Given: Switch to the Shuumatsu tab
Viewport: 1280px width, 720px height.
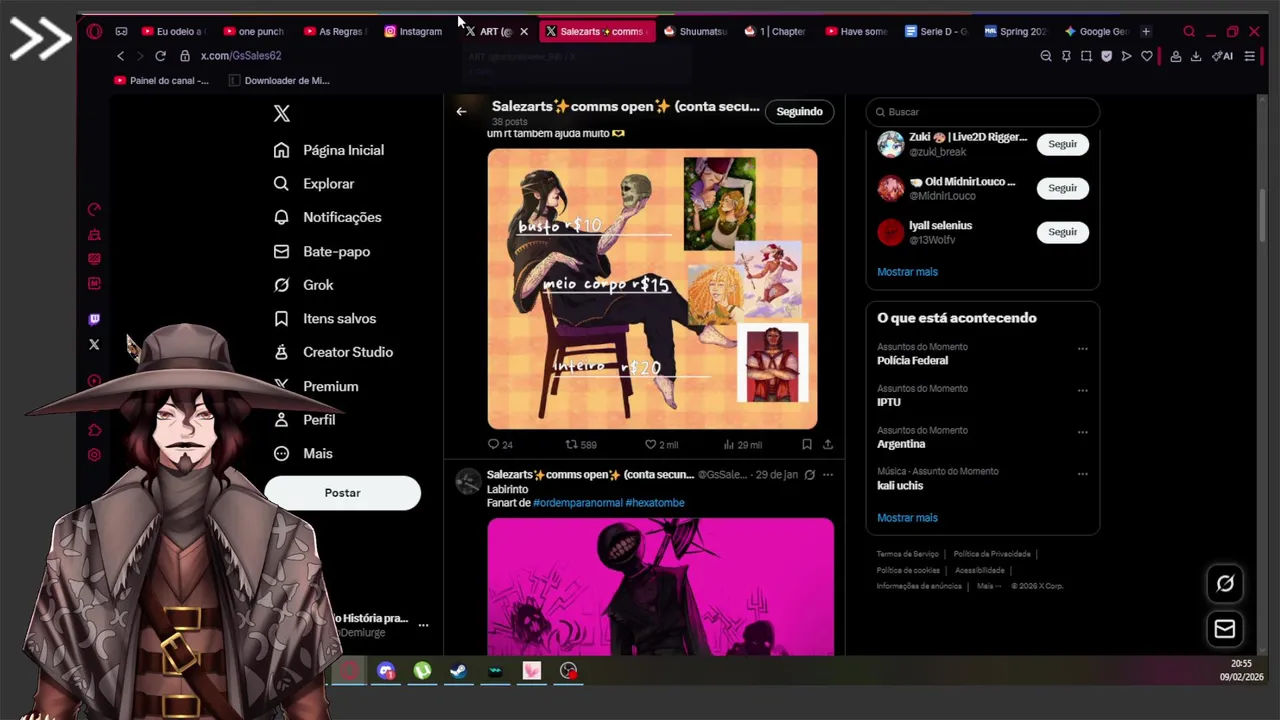Looking at the screenshot, I should click(695, 31).
